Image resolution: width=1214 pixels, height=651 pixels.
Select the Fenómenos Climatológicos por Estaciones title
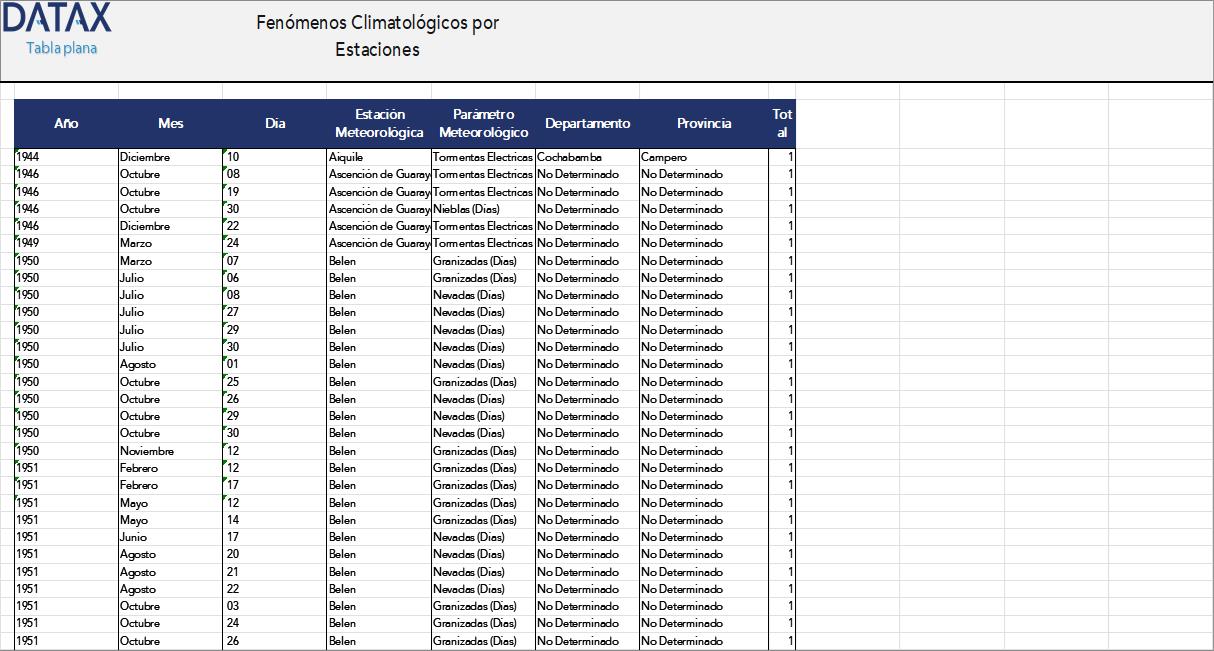(x=377, y=36)
